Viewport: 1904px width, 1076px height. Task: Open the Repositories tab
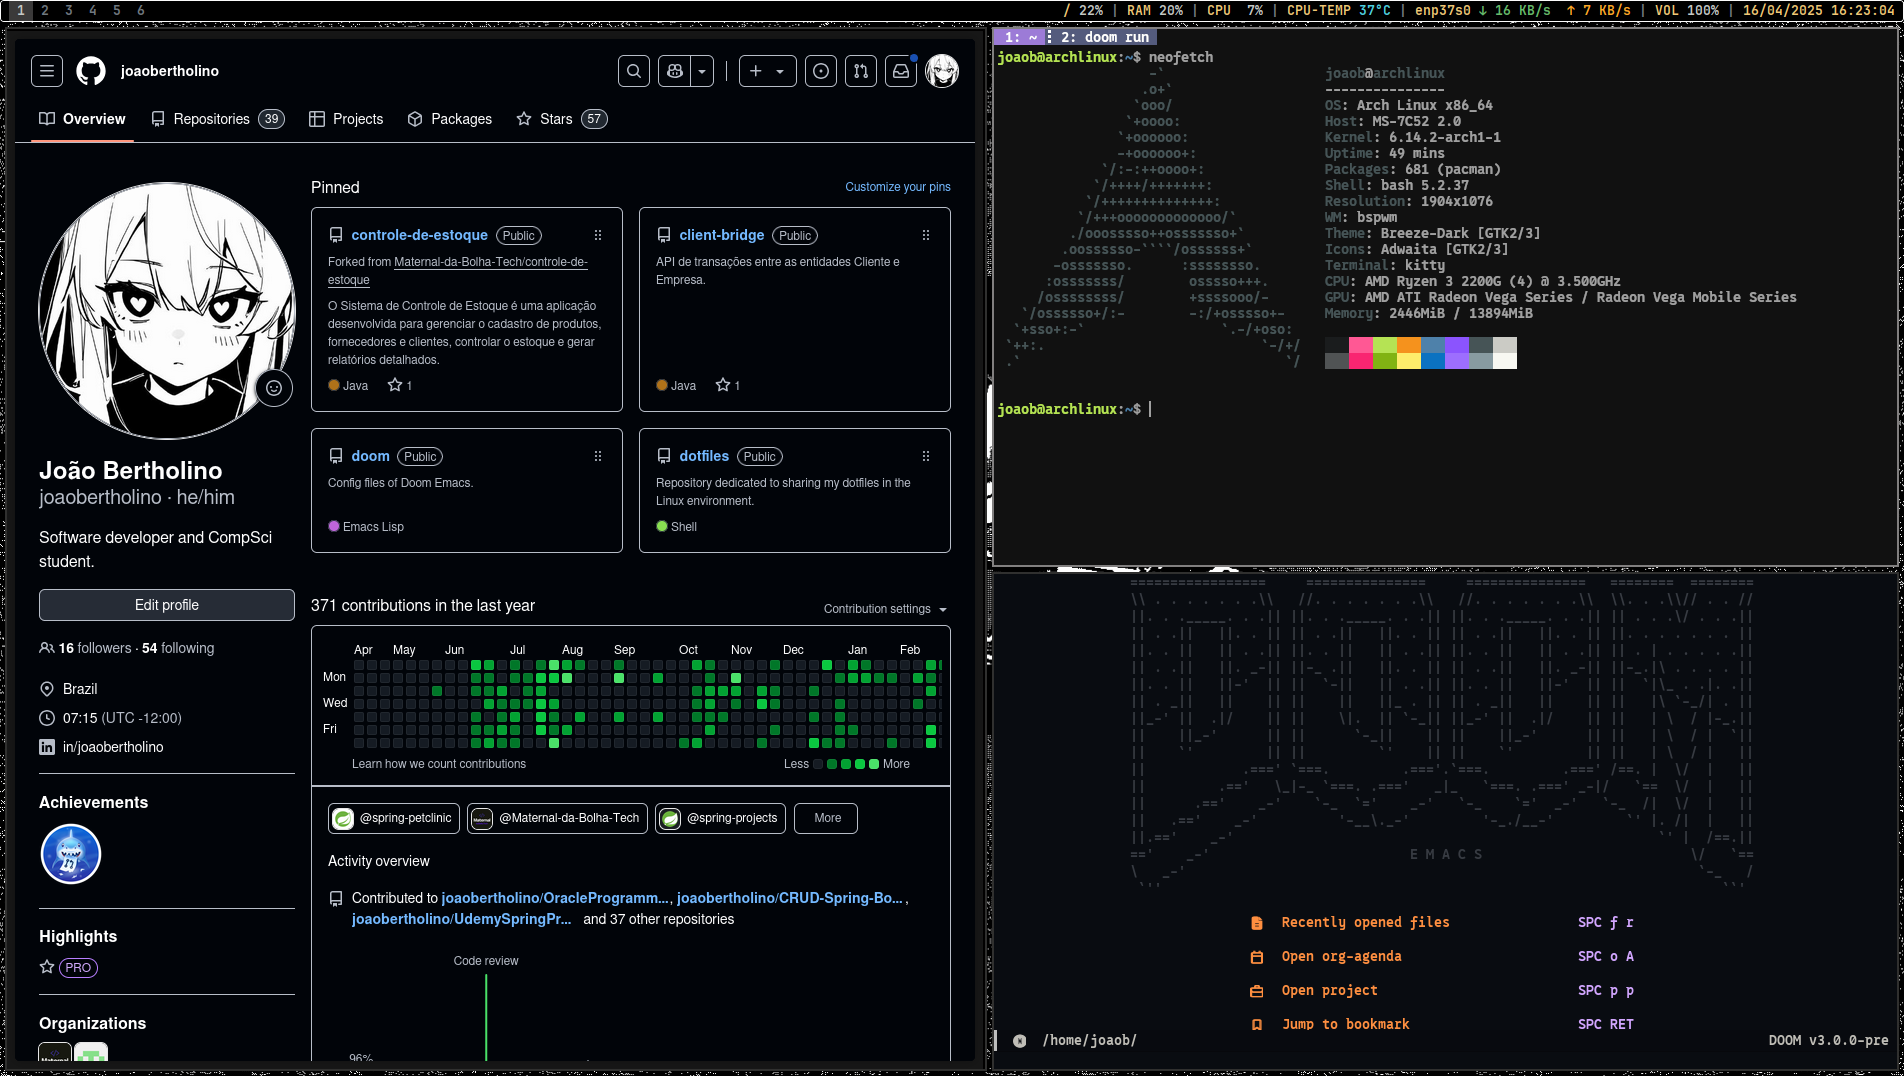[x=217, y=119]
